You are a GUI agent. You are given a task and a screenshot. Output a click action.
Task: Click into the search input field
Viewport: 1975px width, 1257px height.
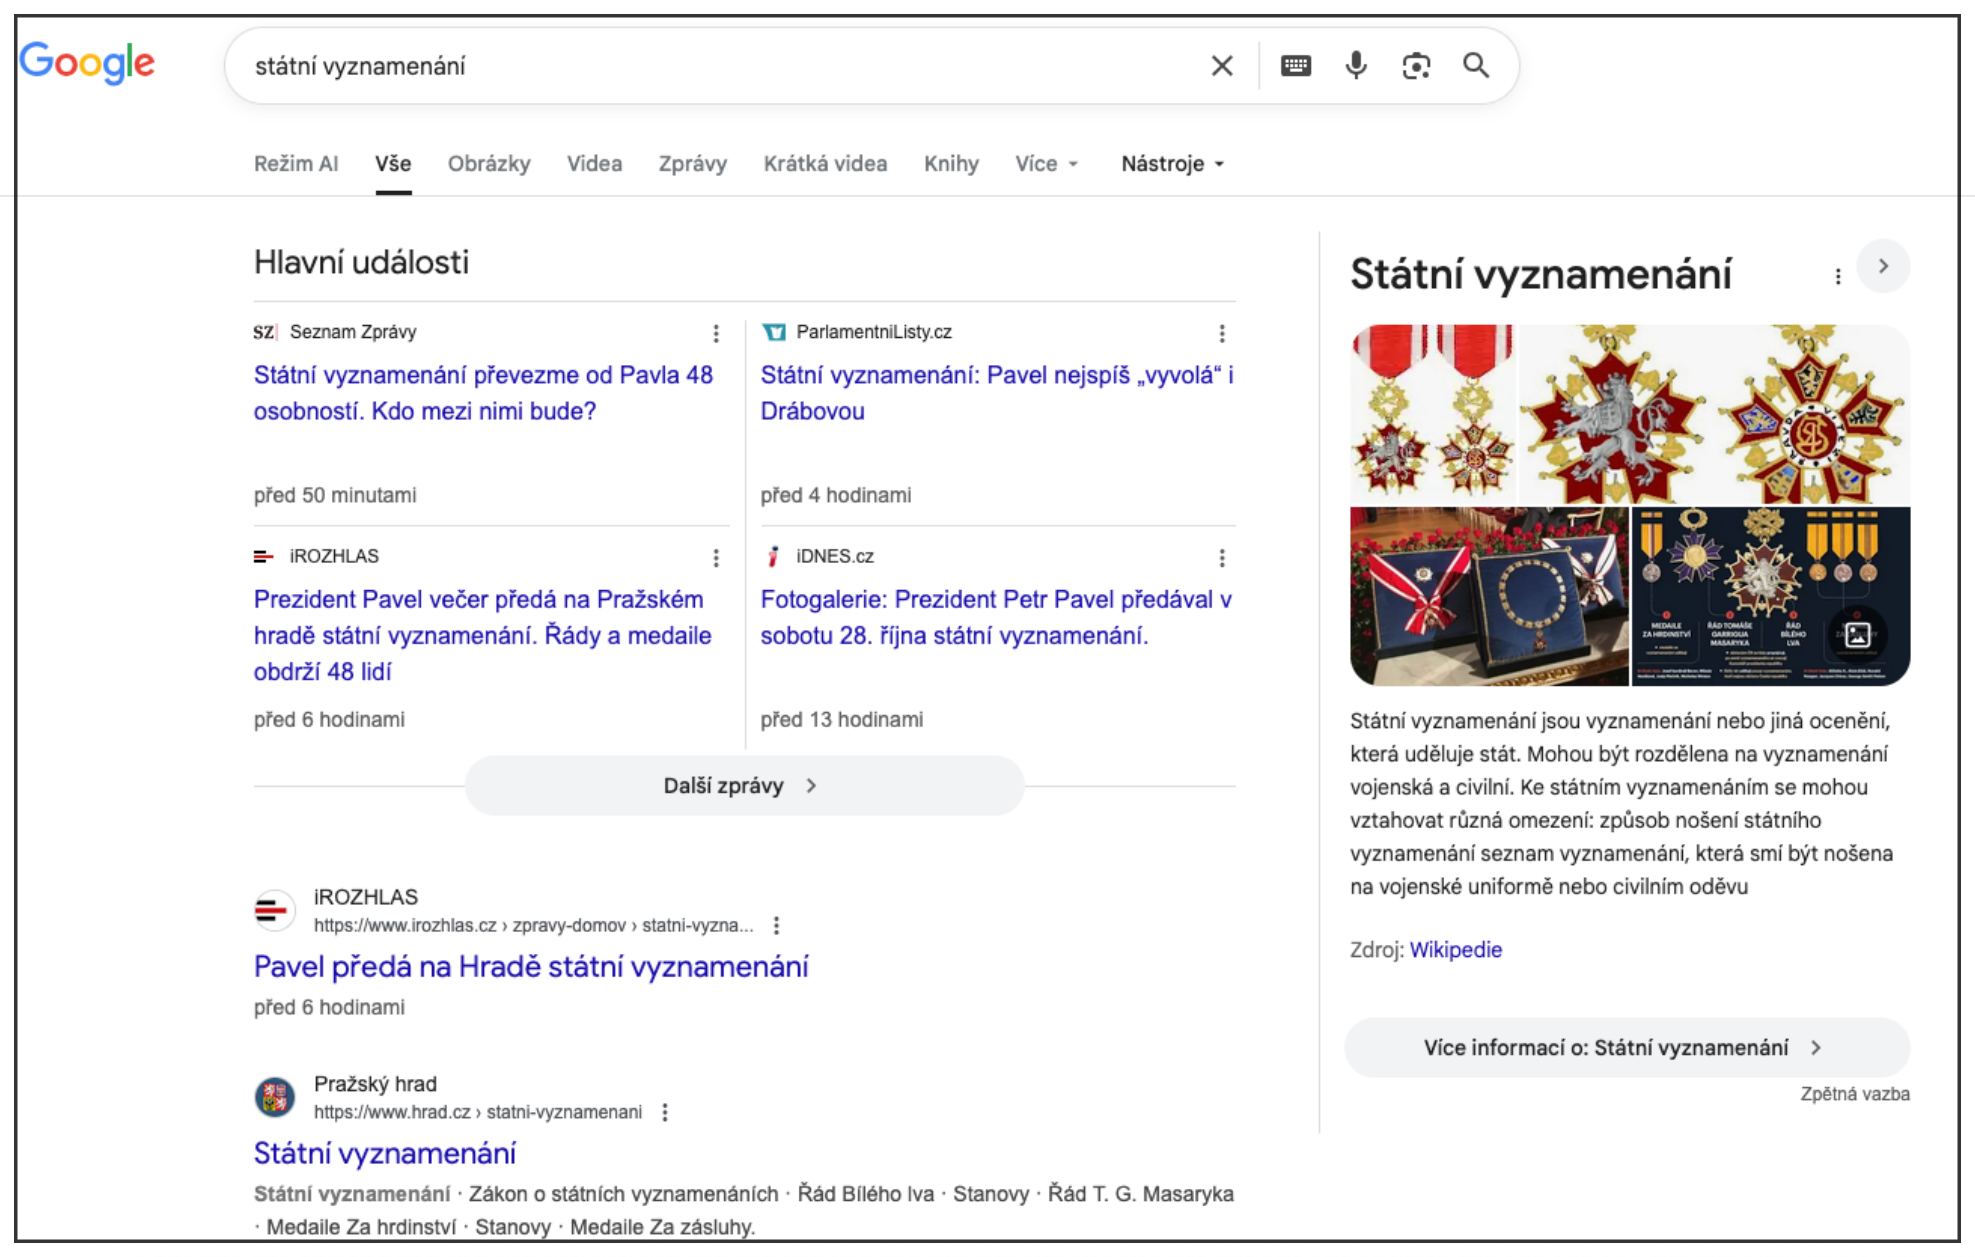click(x=700, y=66)
